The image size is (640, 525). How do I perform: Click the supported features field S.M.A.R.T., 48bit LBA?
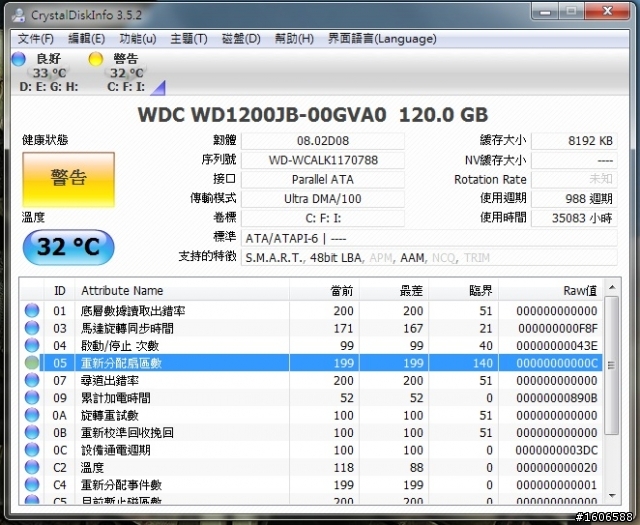point(429,258)
